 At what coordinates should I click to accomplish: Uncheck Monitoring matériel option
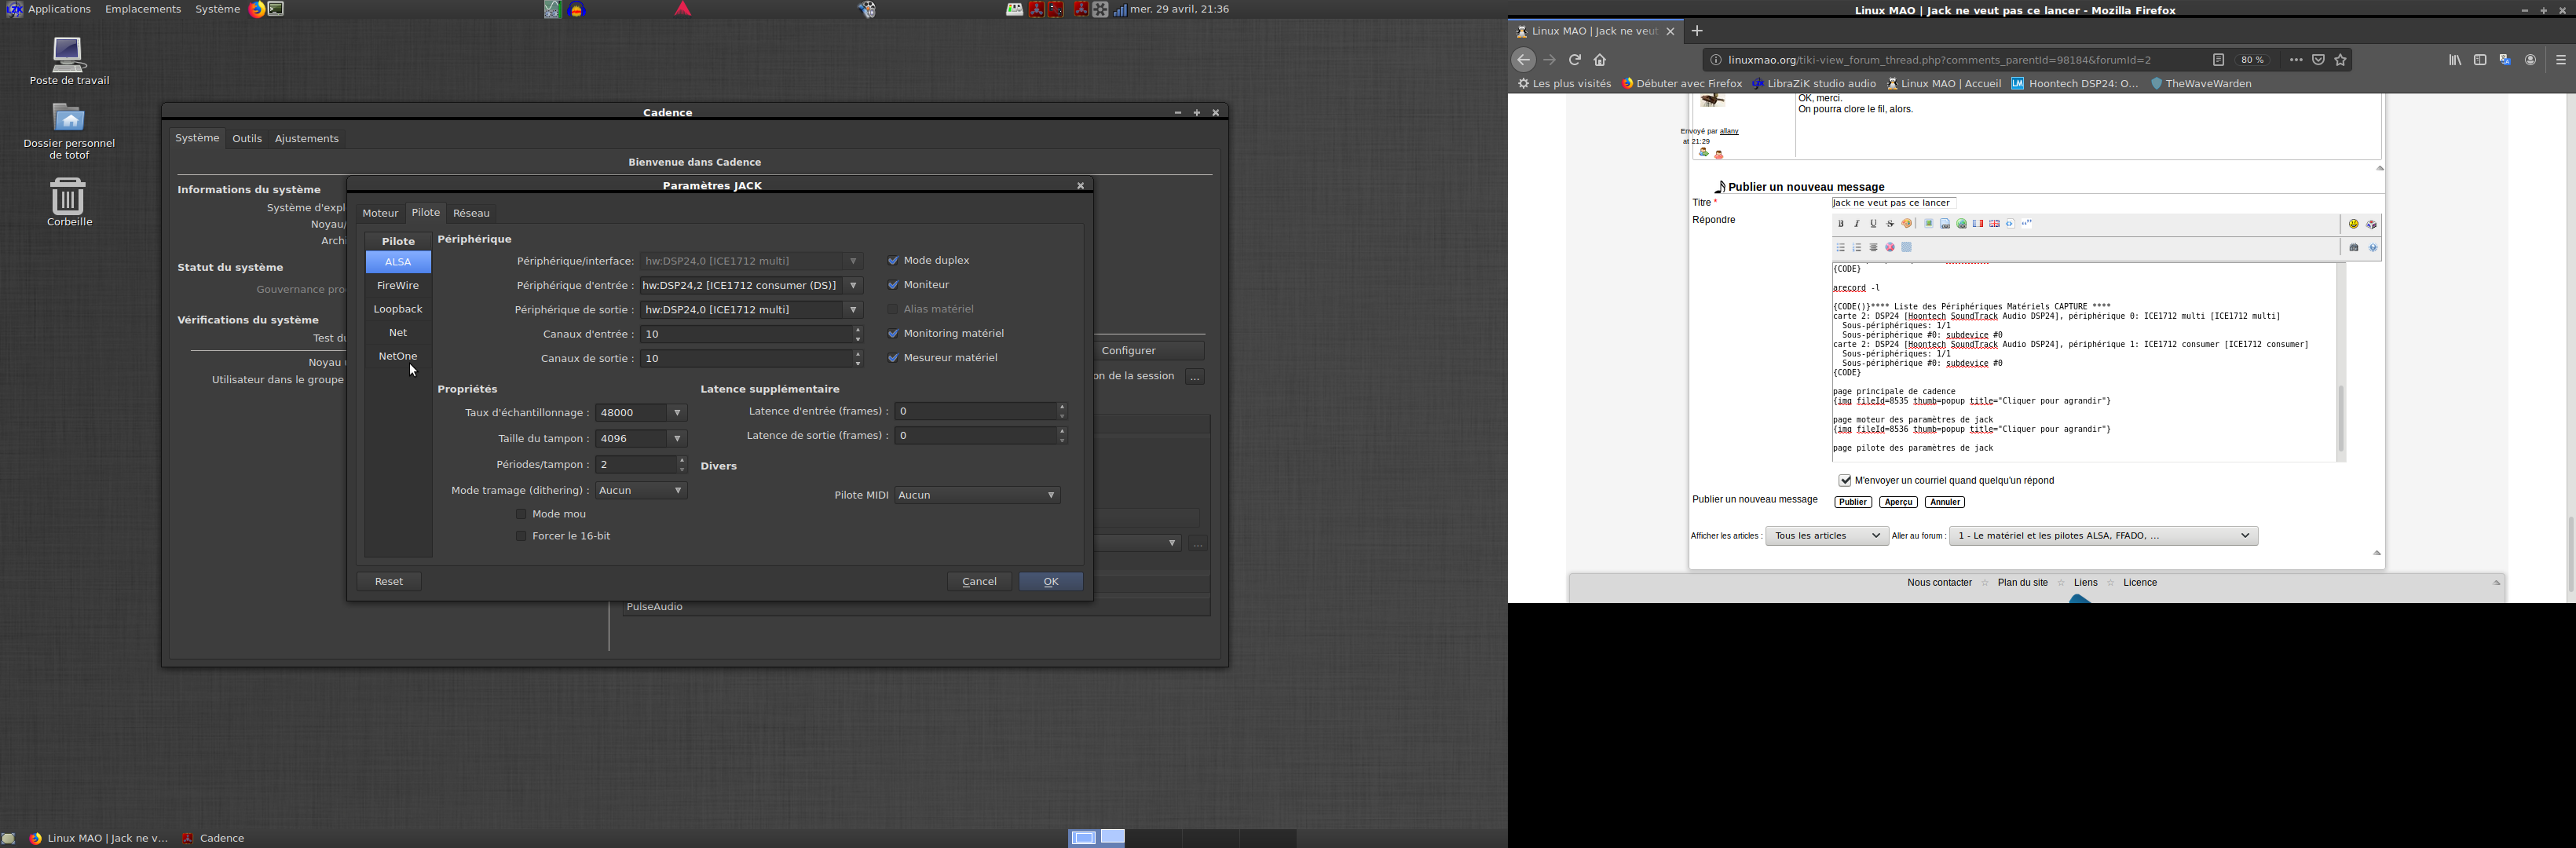pyautogui.click(x=893, y=334)
